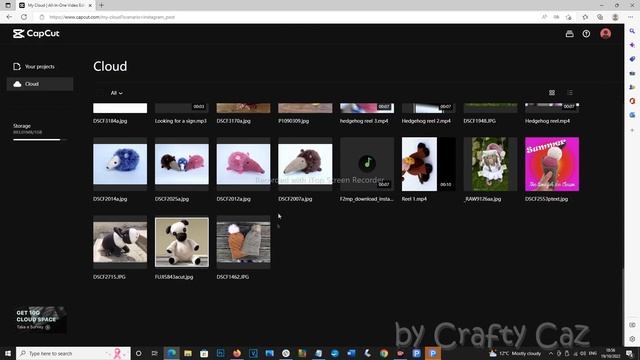The height and width of the screenshot is (360, 640).
Task: Click the taskbar search box
Action: 73,353
